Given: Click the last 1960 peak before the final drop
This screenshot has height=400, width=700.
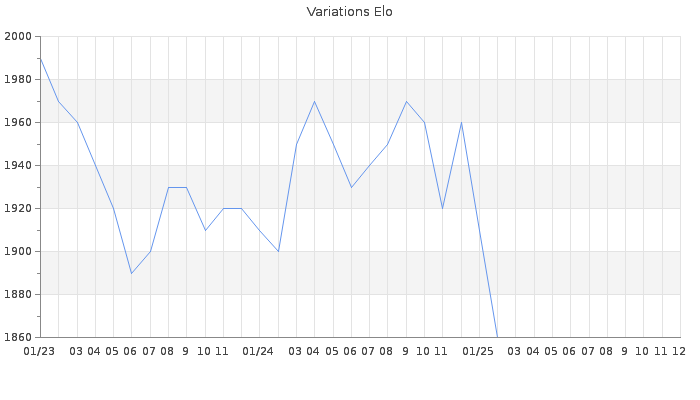Looking at the screenshot, I should [x=461, y=122].
